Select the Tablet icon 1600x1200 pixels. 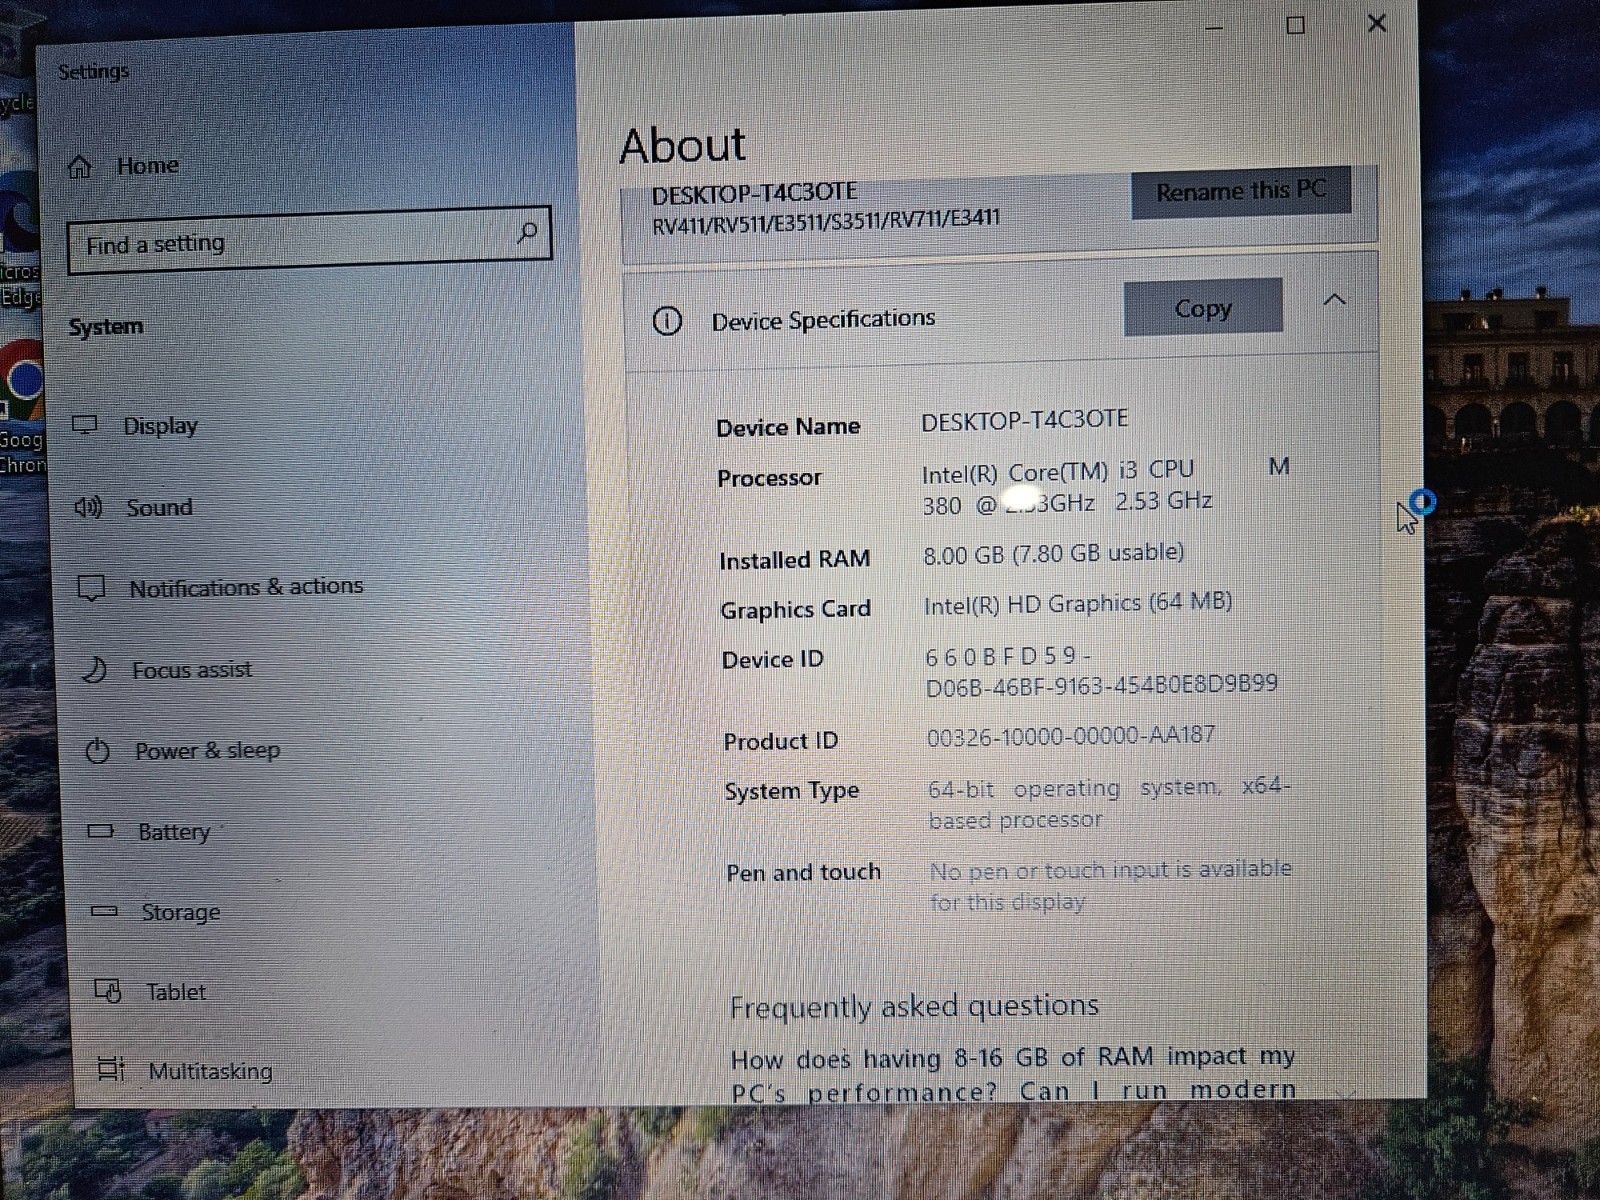[x=108, y=991]
